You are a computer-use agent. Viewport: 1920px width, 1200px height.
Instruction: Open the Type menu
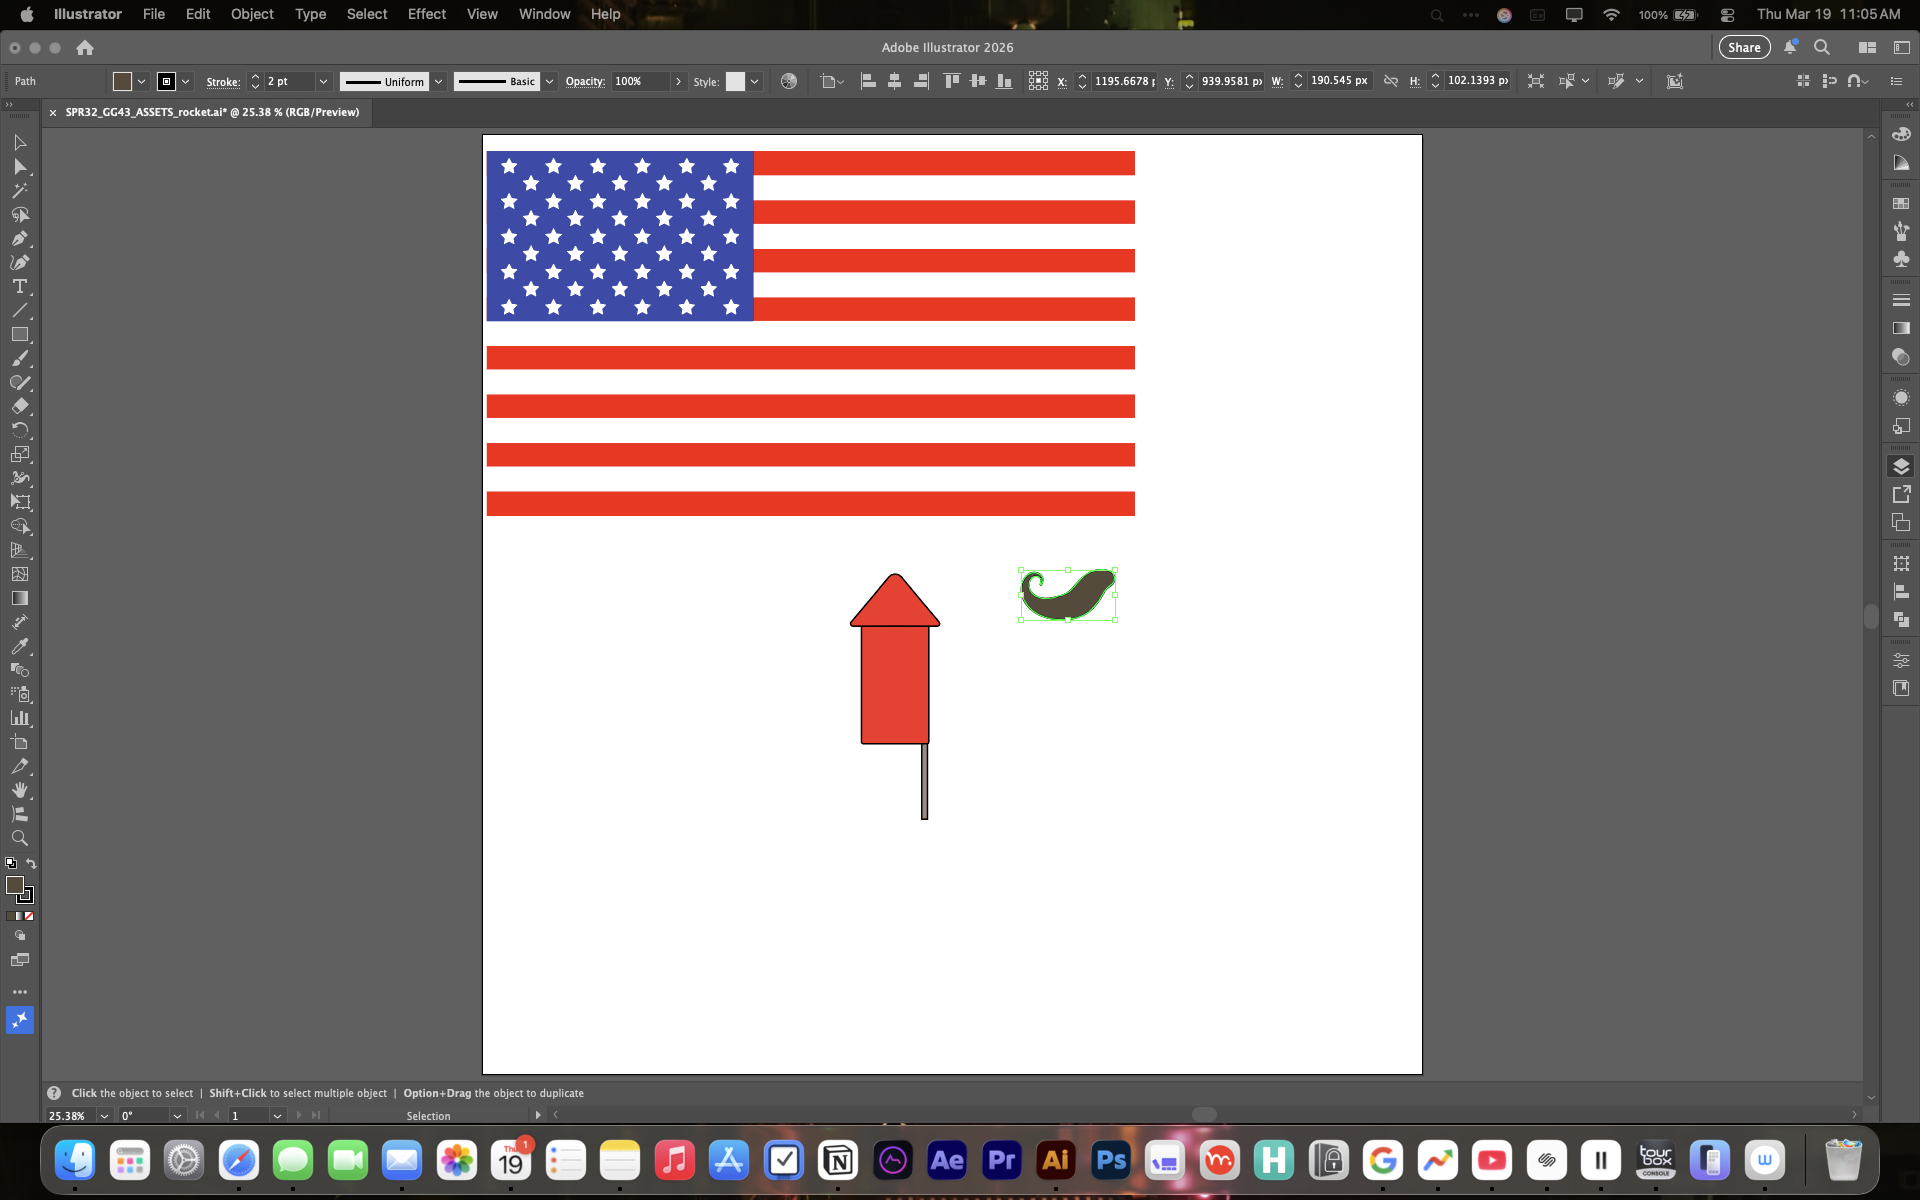pyautogui.click(x=310, y=14)
